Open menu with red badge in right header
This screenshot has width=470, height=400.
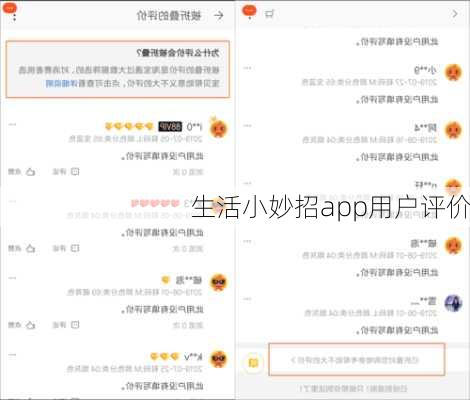pos(250,12)
